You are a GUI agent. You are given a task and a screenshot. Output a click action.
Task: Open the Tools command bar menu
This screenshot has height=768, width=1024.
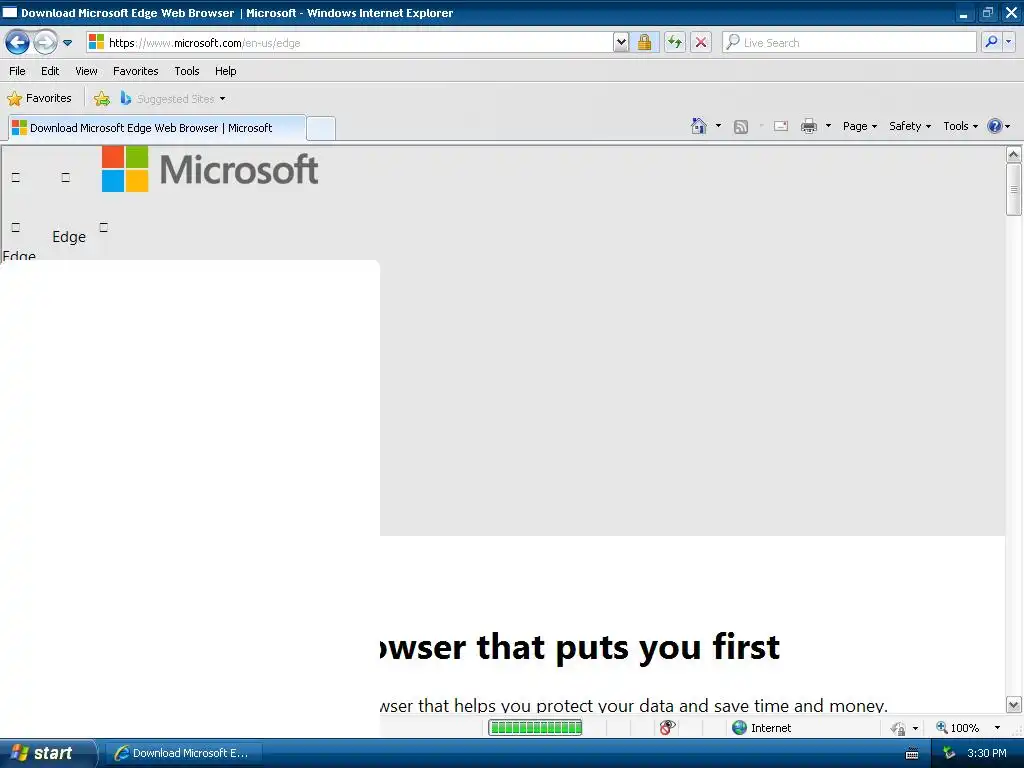[x=960, y=126]
